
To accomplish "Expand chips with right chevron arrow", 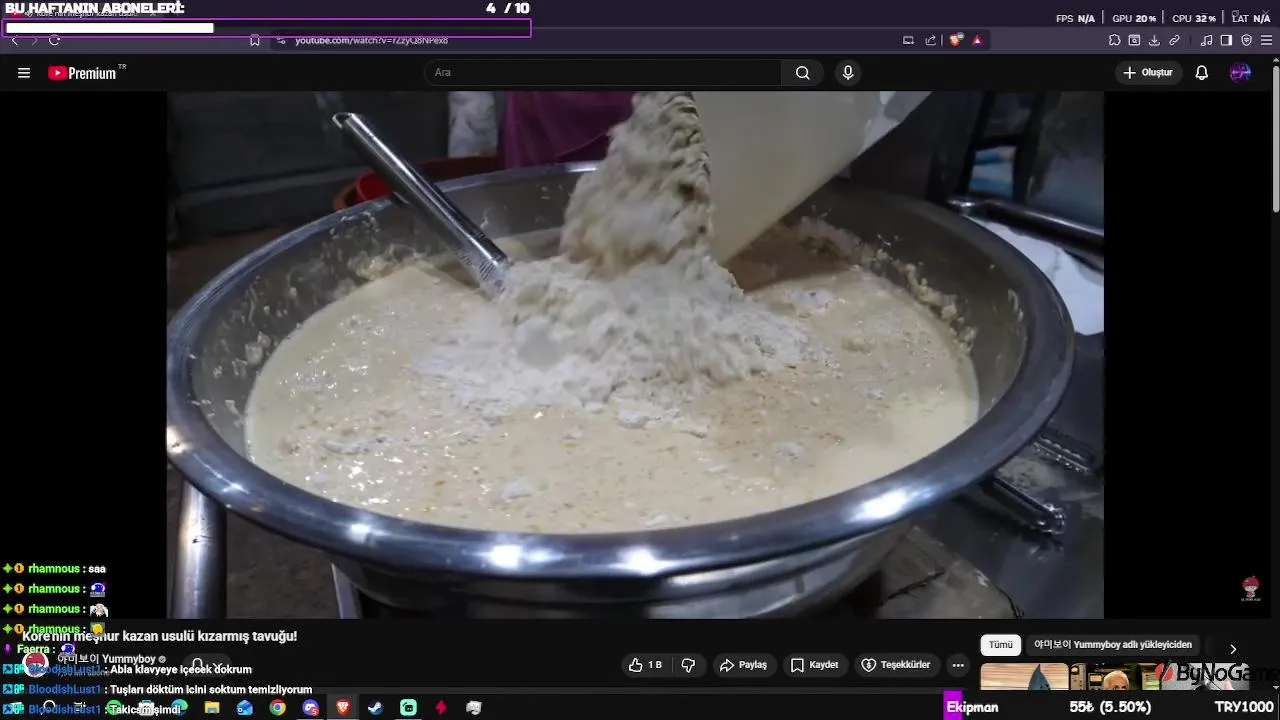I will (x=1233, y=649).
